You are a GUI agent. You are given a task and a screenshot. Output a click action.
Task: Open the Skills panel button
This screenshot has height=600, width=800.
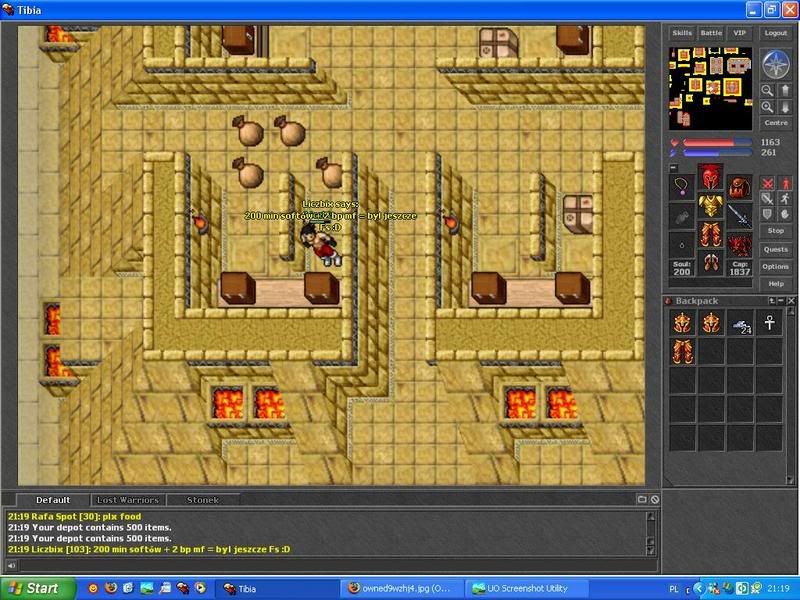pos(682,33)
